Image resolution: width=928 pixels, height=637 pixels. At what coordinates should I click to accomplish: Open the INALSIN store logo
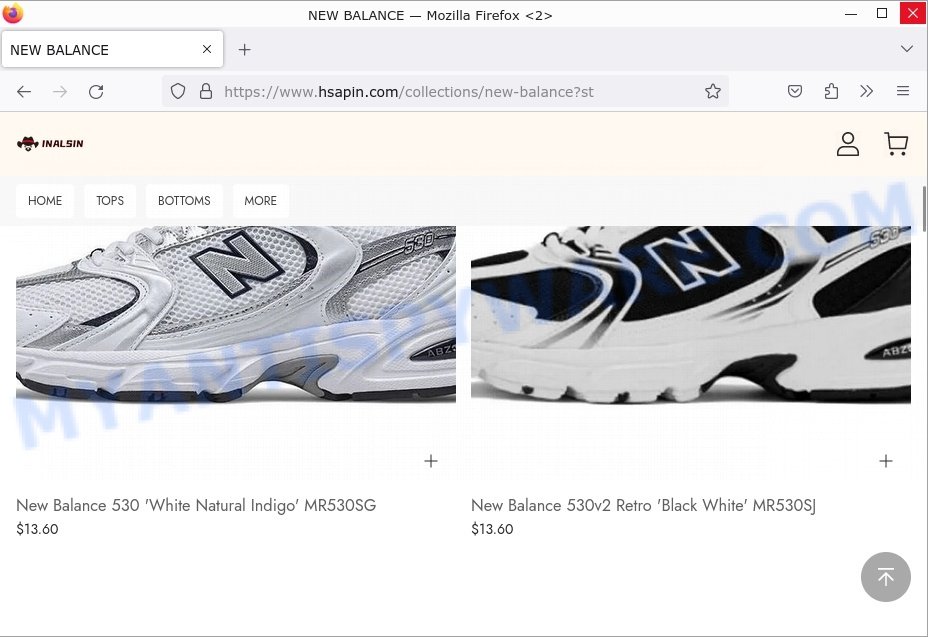(x=50, y=143)
